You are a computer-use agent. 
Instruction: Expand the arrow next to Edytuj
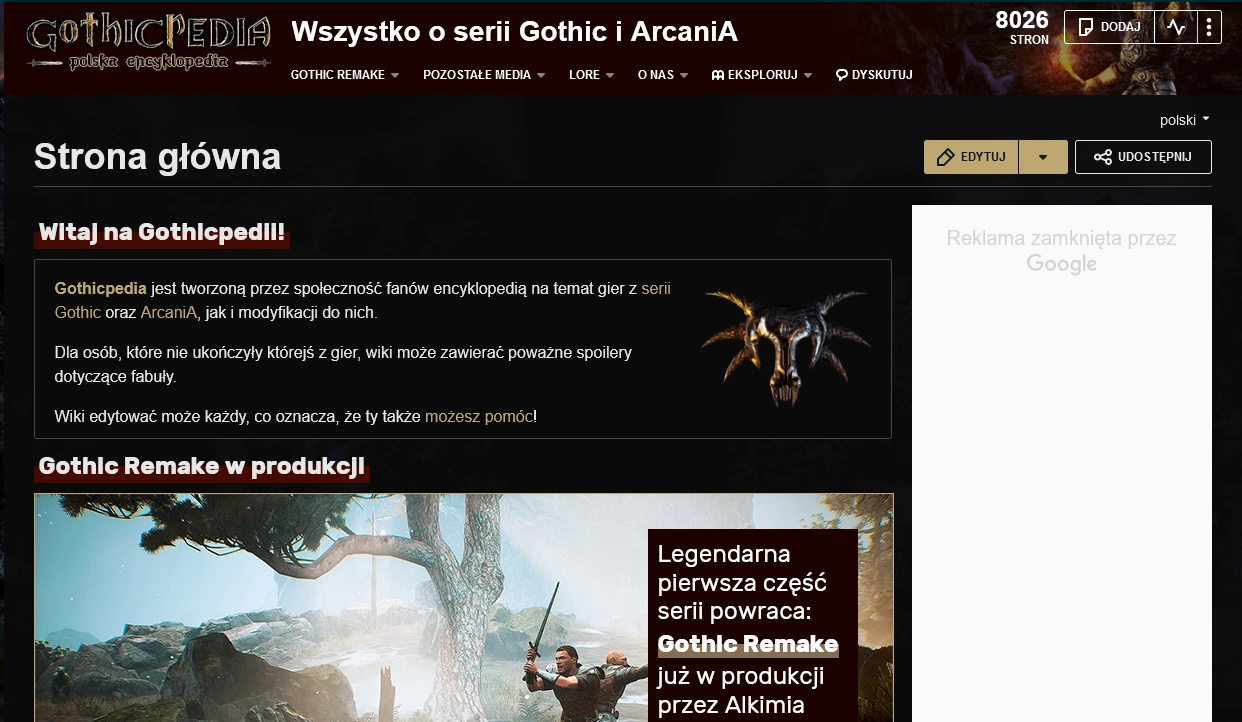(x=1044, y=157)
